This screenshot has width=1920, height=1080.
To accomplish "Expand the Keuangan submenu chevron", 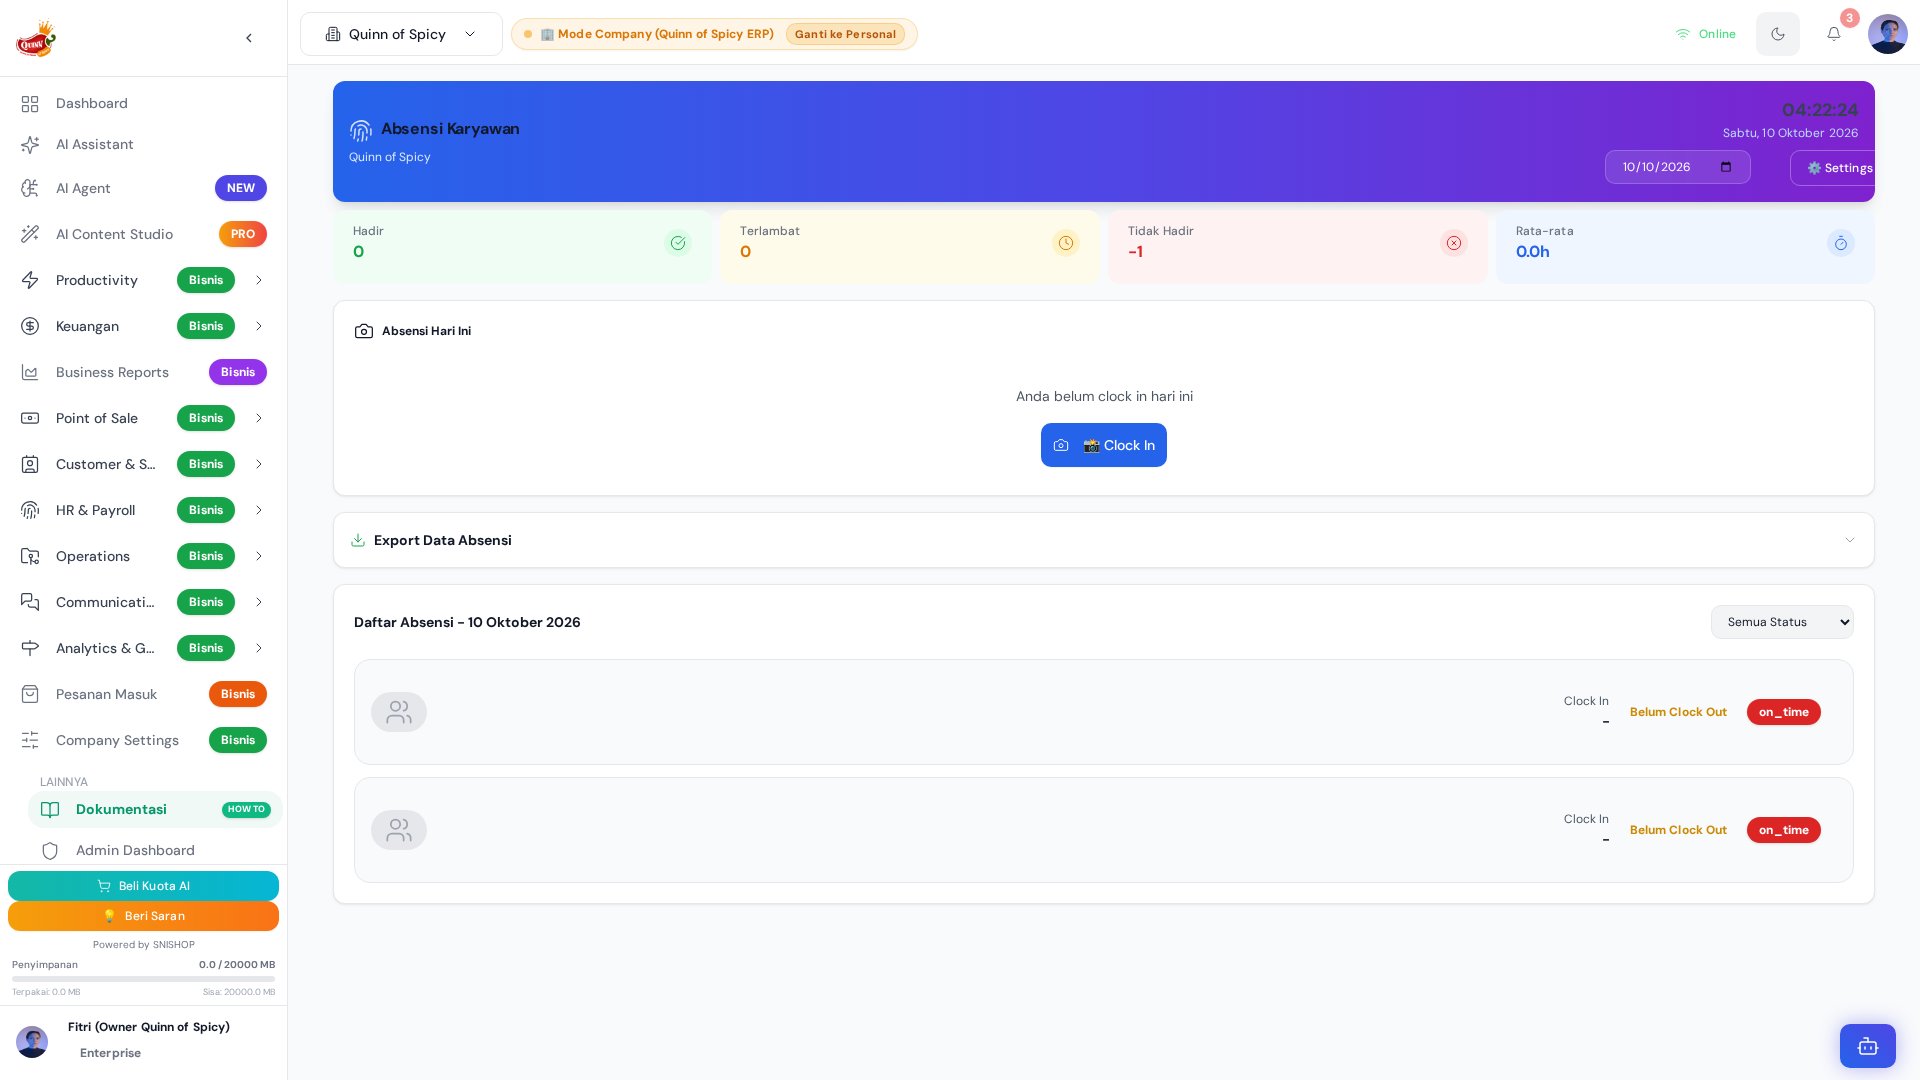I will [x=259, y=326].
